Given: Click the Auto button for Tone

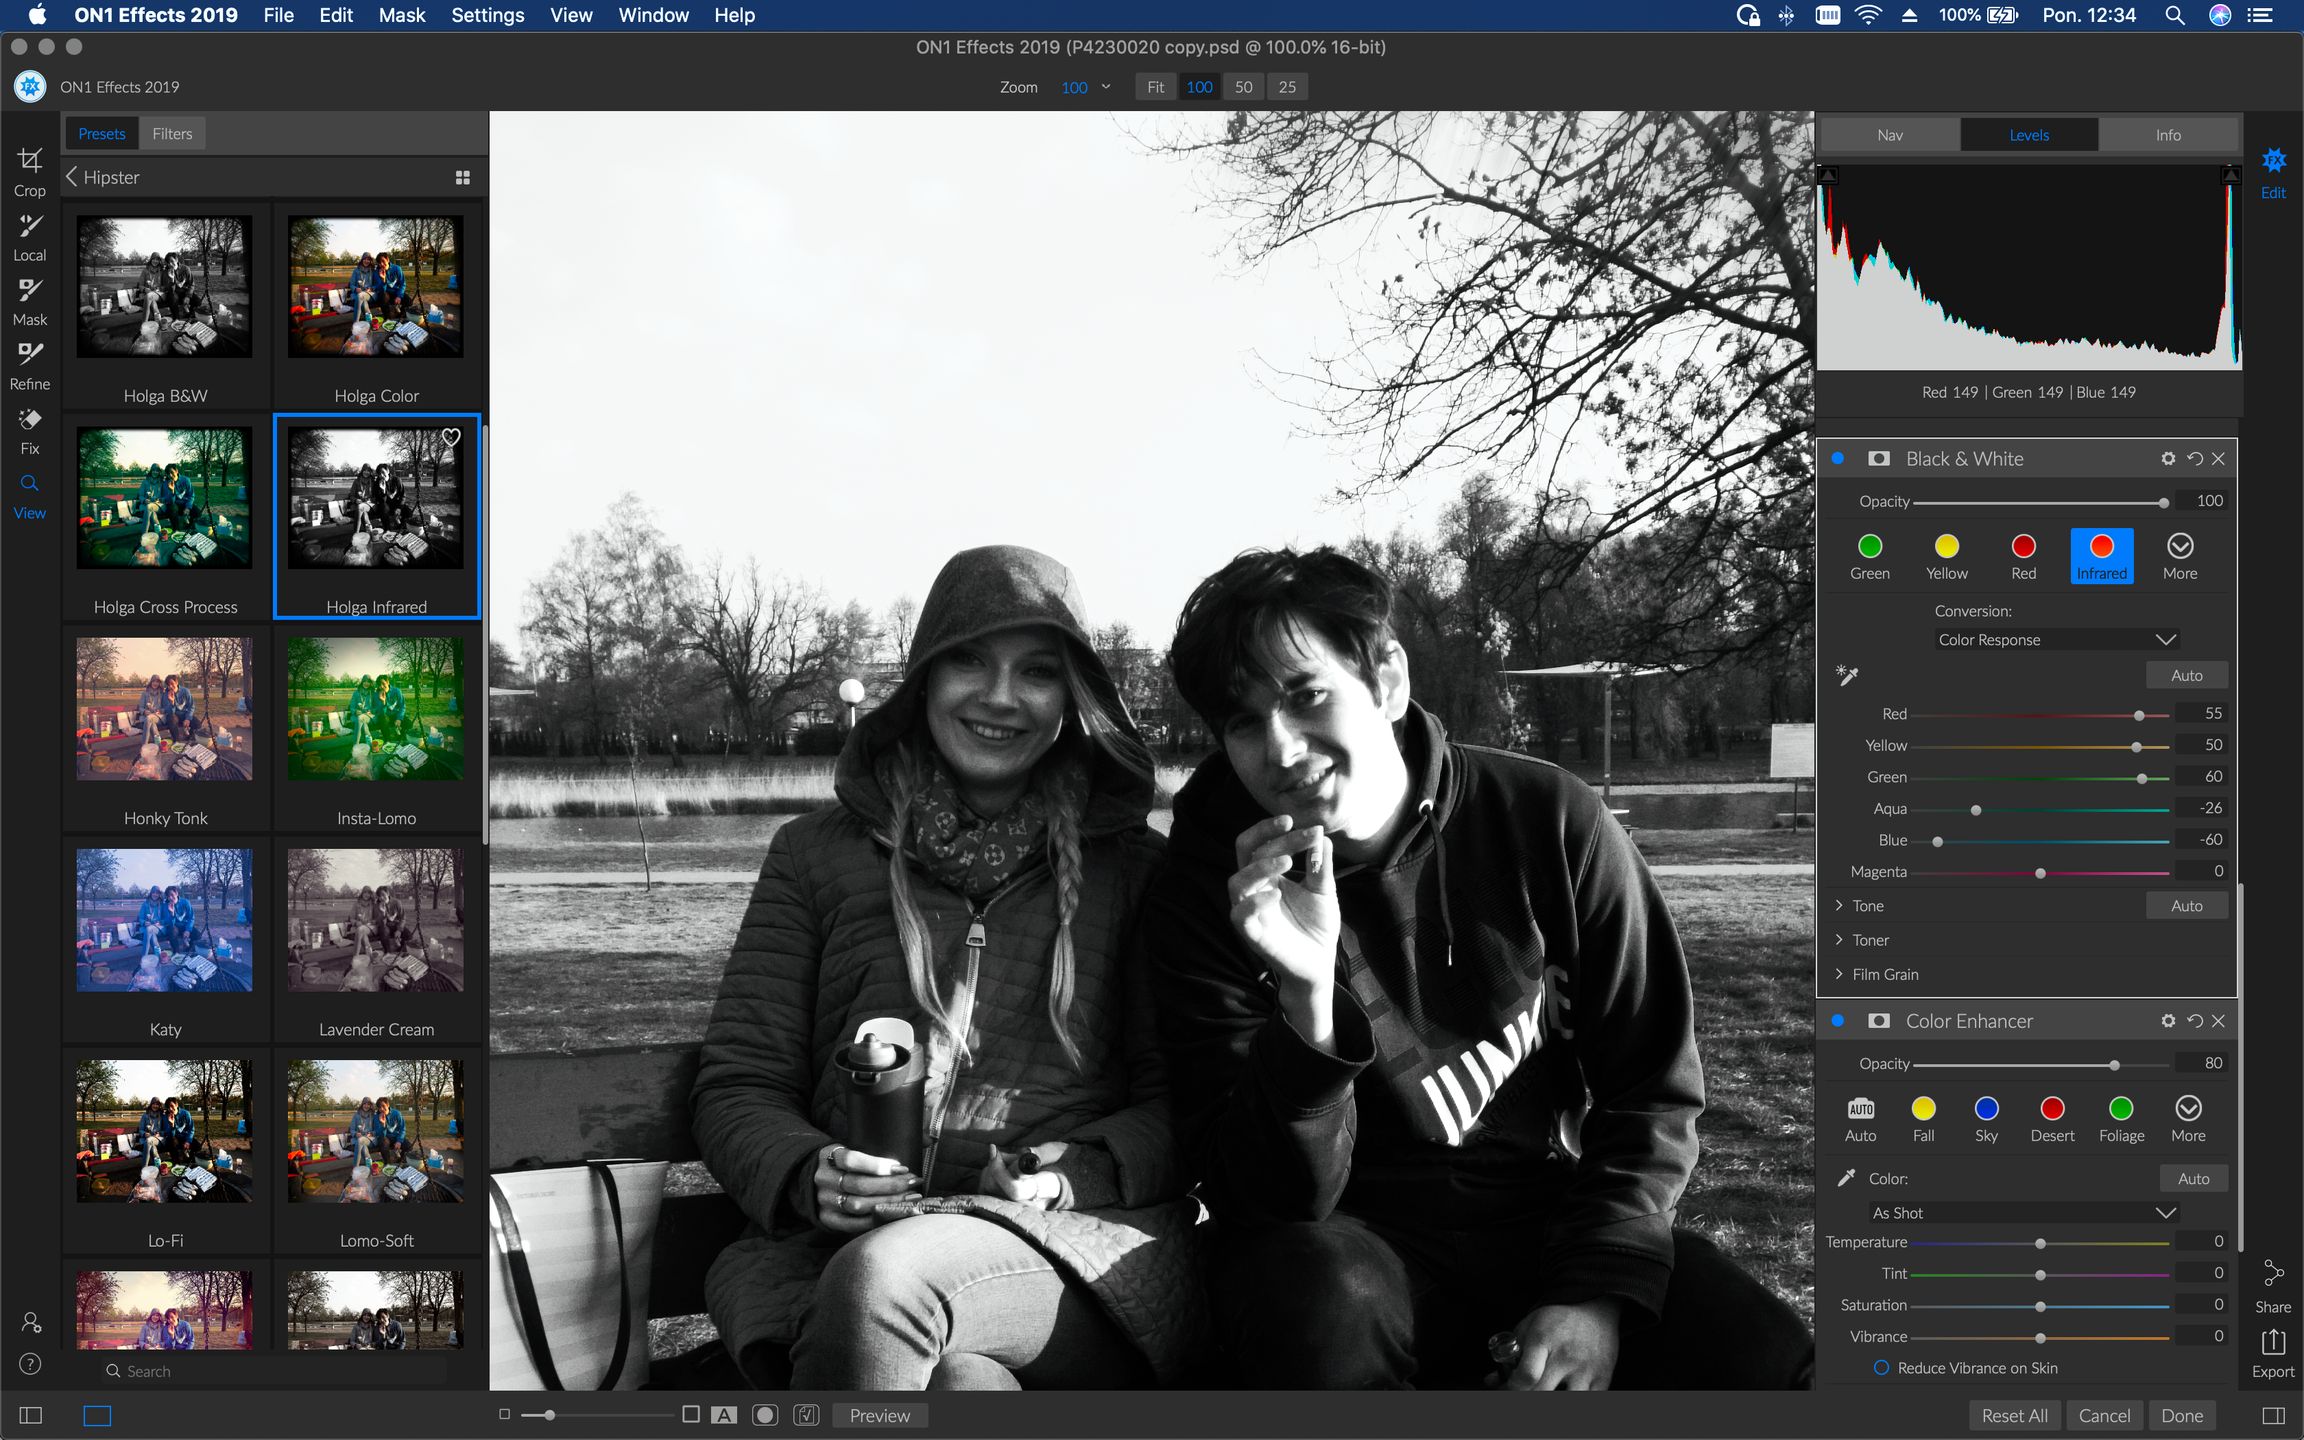Looking at the screenshot, I should pyautogui.click(x=2186, y=905).
